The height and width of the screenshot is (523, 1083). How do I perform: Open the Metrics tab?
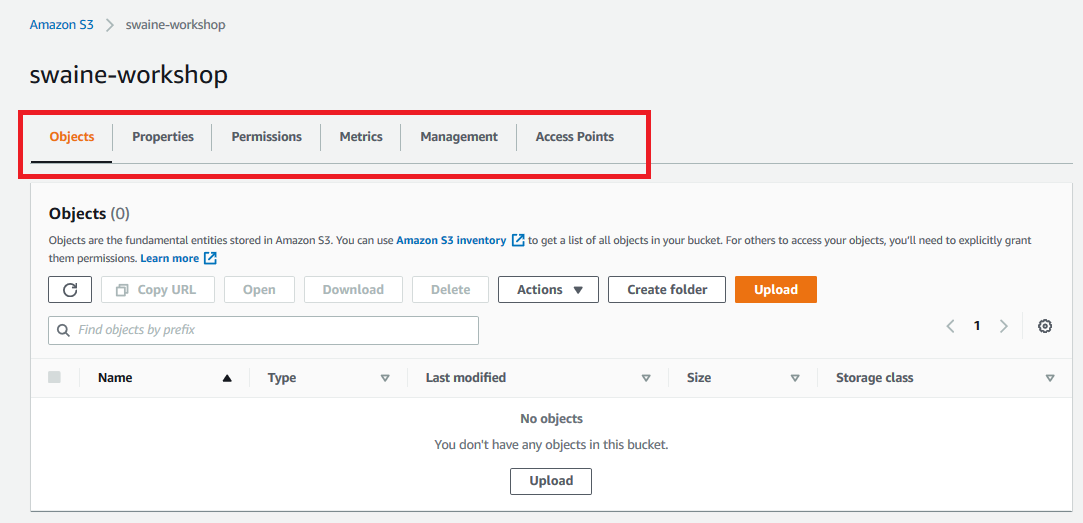point(361,137)
